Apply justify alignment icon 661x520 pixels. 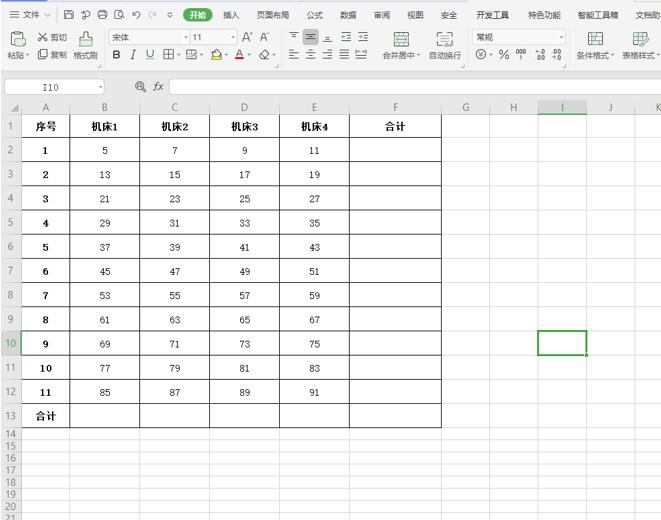pyautogui.click(x=344, y=54)
